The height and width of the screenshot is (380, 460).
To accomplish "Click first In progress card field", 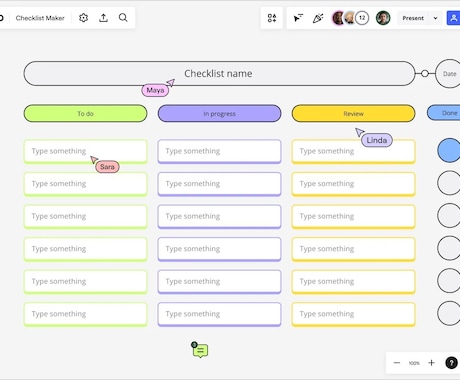I will point(219,151).
